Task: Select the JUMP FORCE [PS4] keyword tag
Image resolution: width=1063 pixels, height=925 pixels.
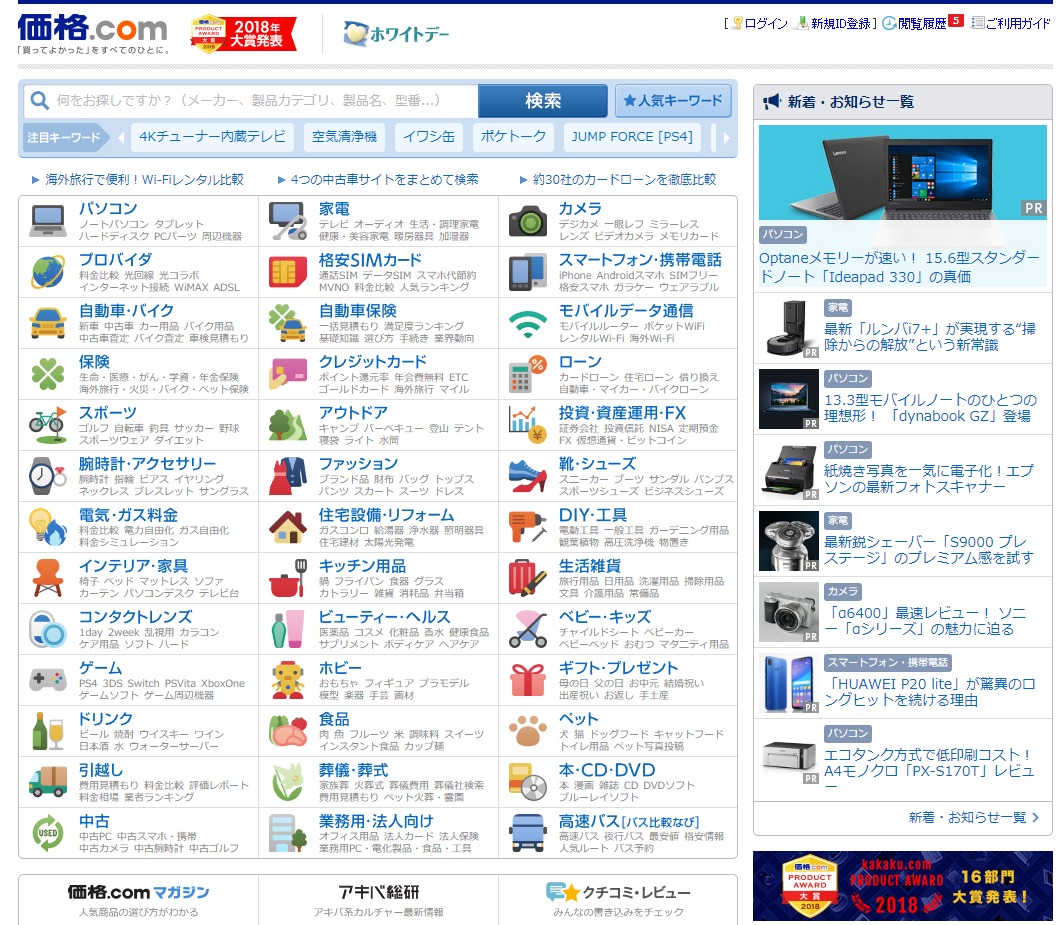Action: coord(631,137)
